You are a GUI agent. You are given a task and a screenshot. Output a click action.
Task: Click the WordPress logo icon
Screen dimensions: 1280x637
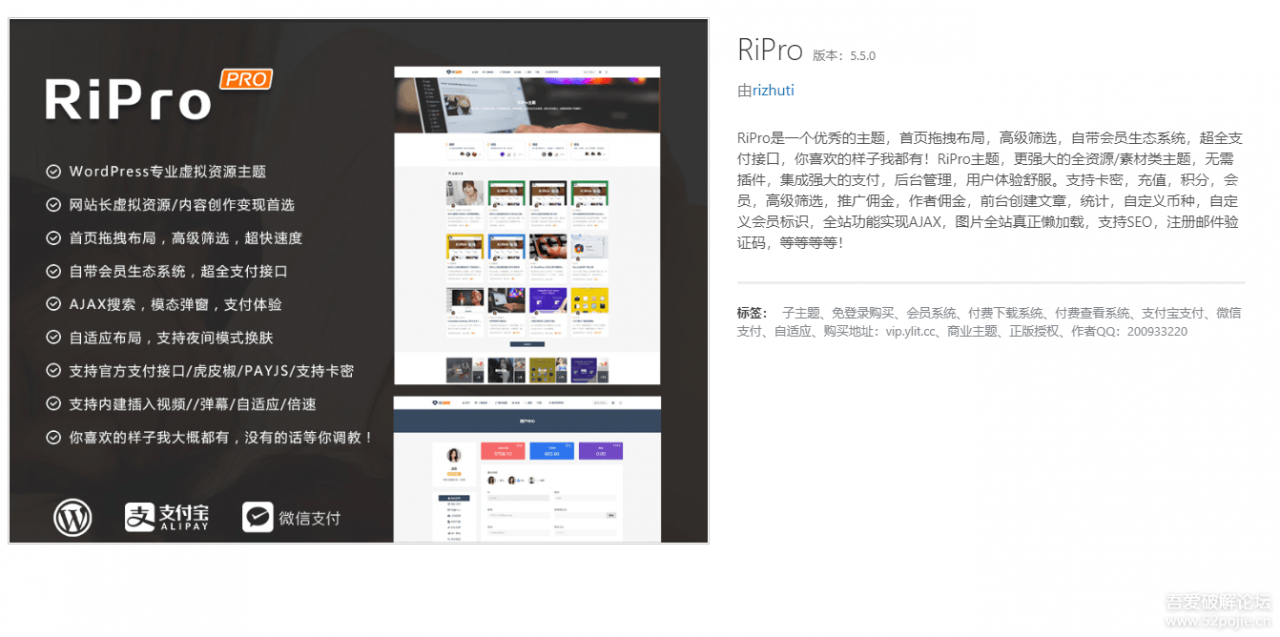point(72,517)
